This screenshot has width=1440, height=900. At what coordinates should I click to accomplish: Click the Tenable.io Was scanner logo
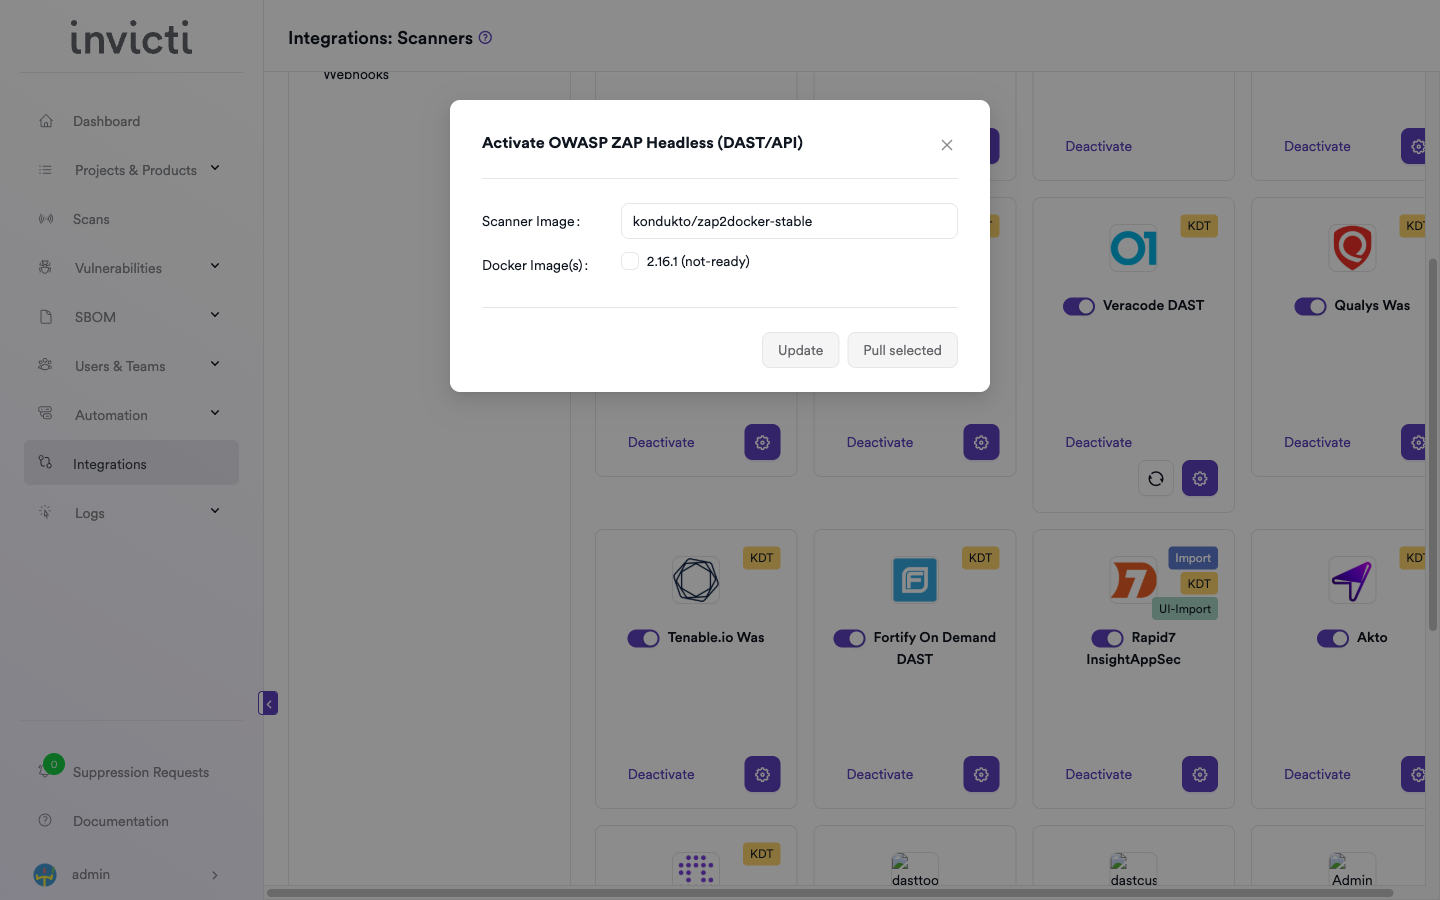pos(695,580)
